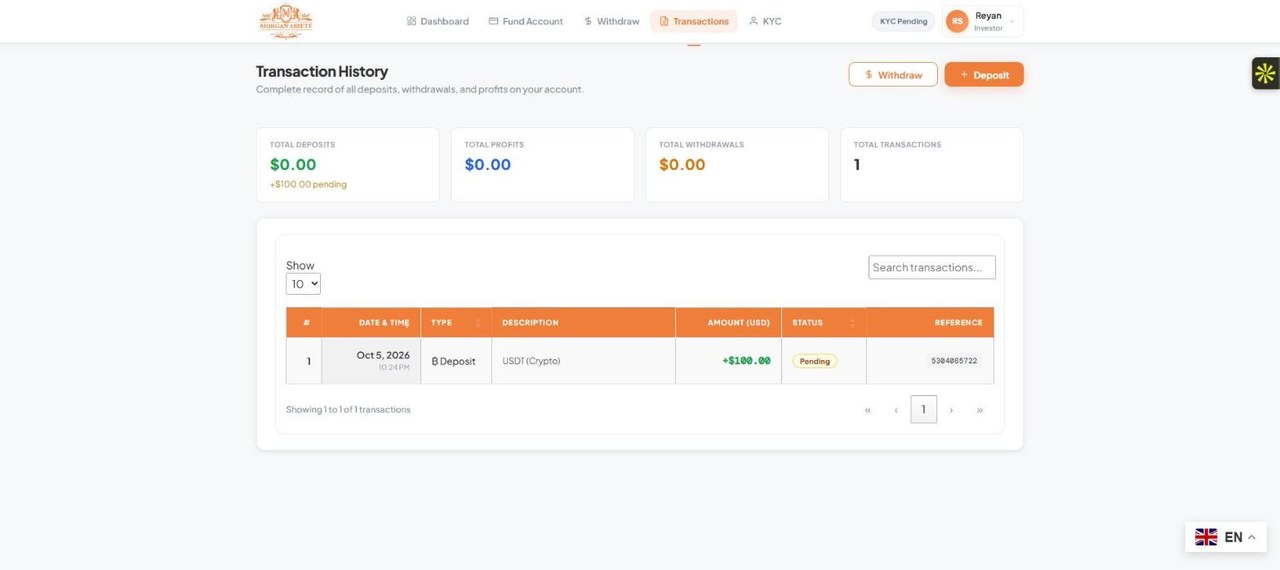Screen dimensions: 1280x570
Task: Select the Transactions nav tab
Action: 694,21
